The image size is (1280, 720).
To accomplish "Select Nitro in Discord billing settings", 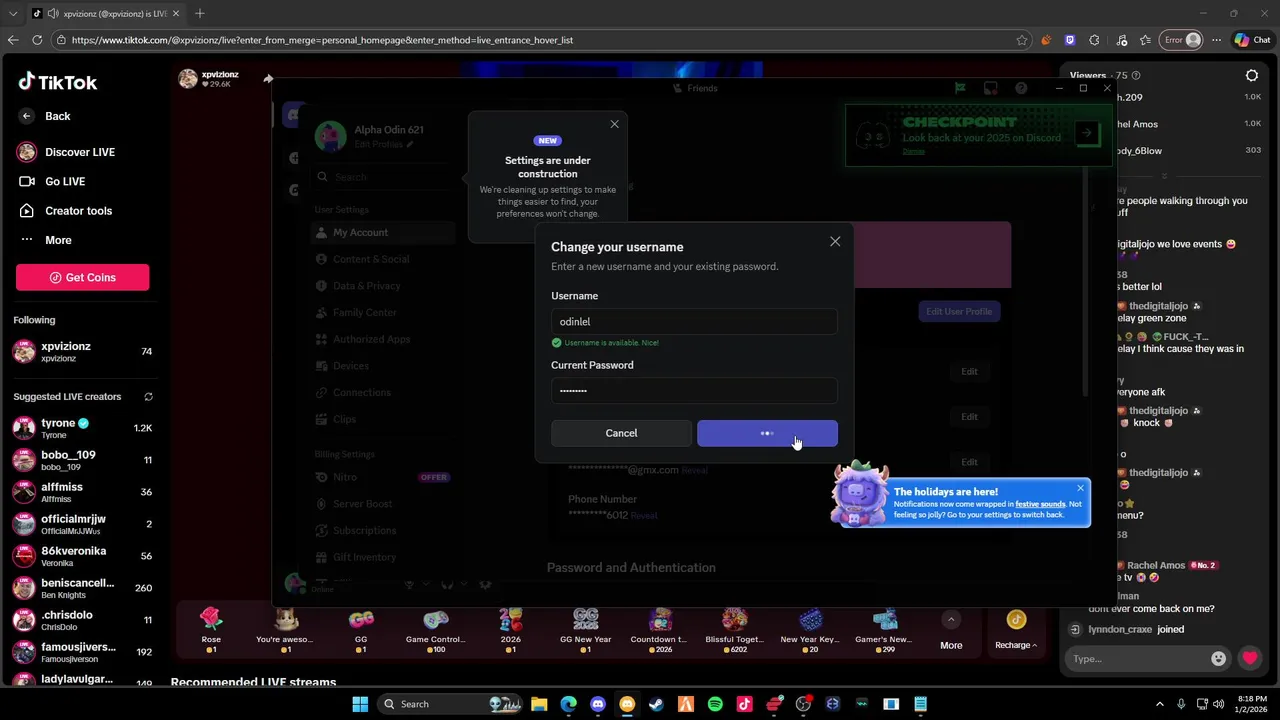I will (x=382, y=477).
